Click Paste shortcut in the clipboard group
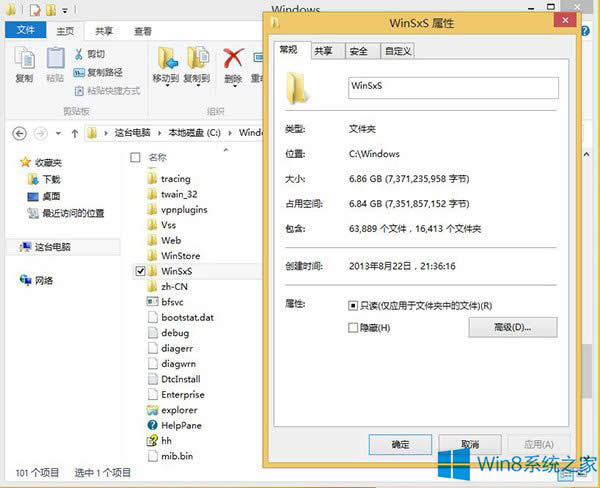 point(107,91)
